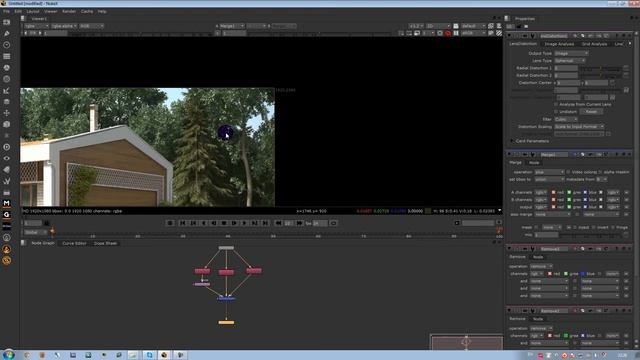Screen dimensions: 640x360
Task: Jump to the first frame
Action: (x=182, y=223)
